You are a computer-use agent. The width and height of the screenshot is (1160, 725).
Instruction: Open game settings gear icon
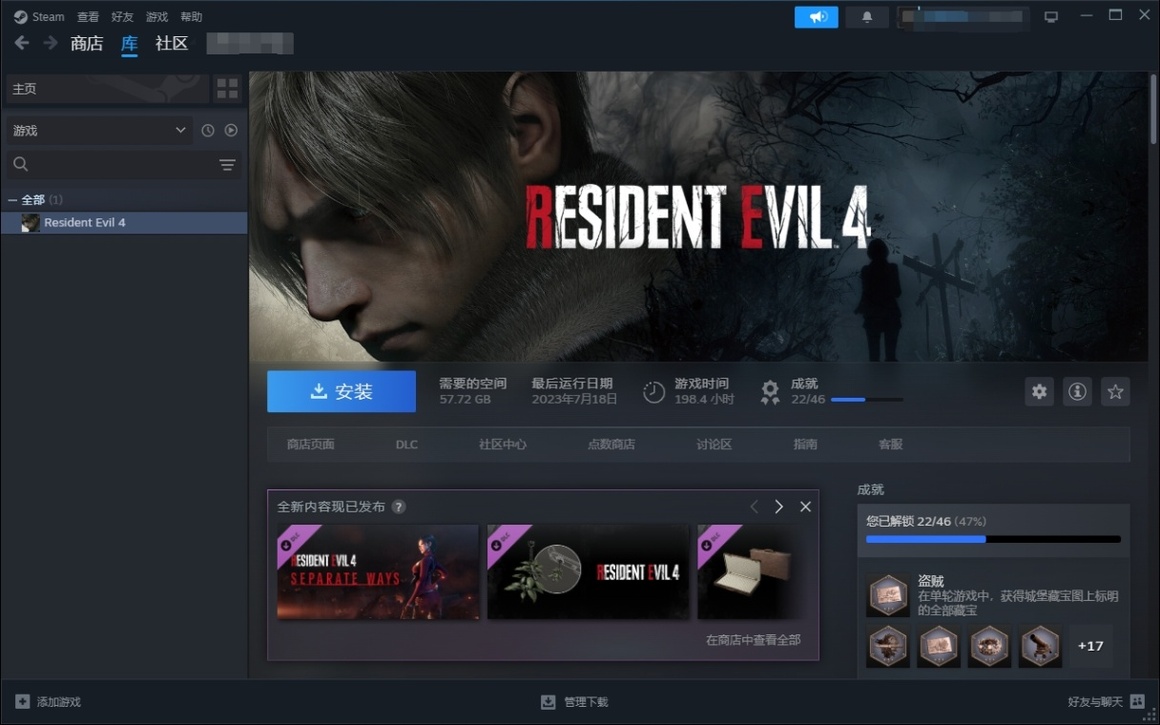(1039, 391)
